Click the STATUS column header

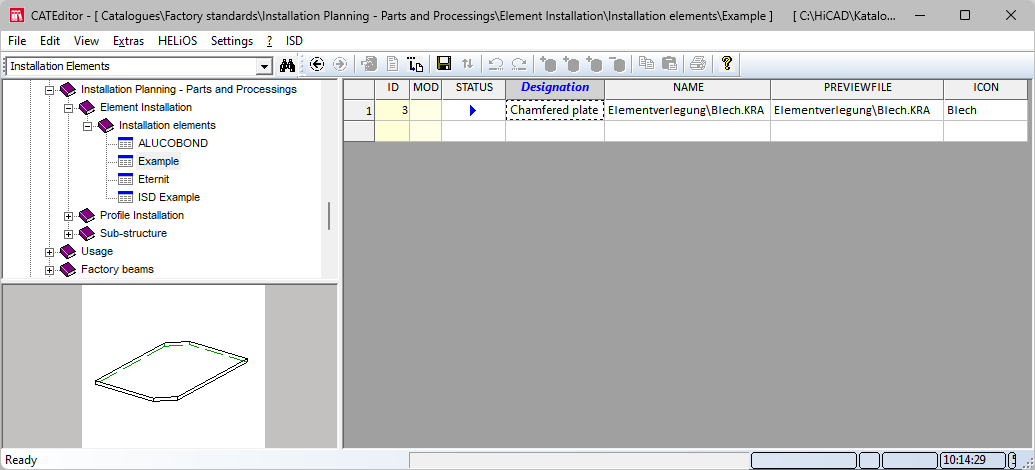474,88
